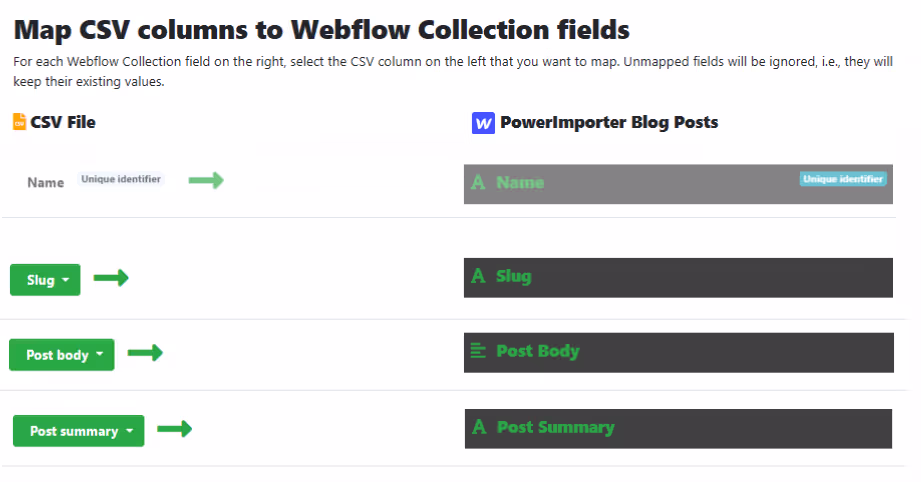Click the green arrow next to Post body dropdown
921x482 pixels.
coord(145,353)
